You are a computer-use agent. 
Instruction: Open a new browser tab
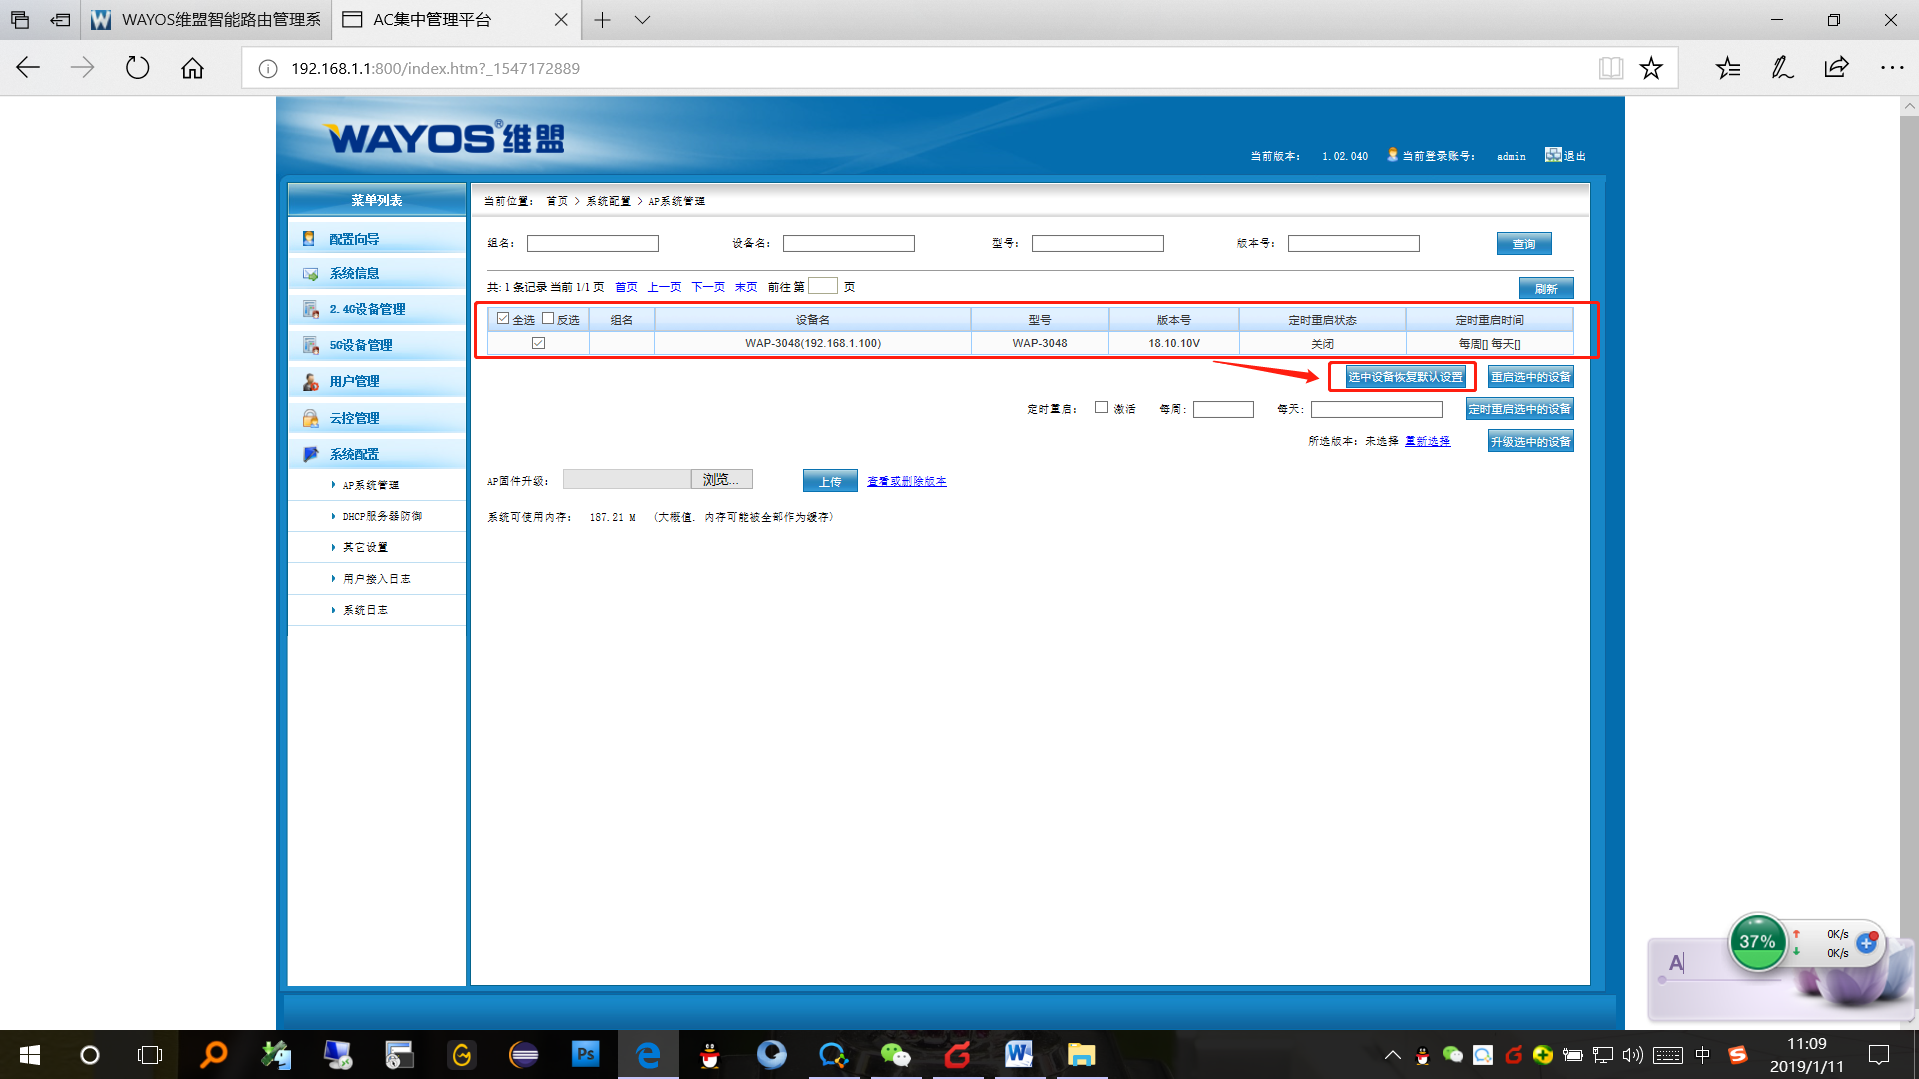602,20
